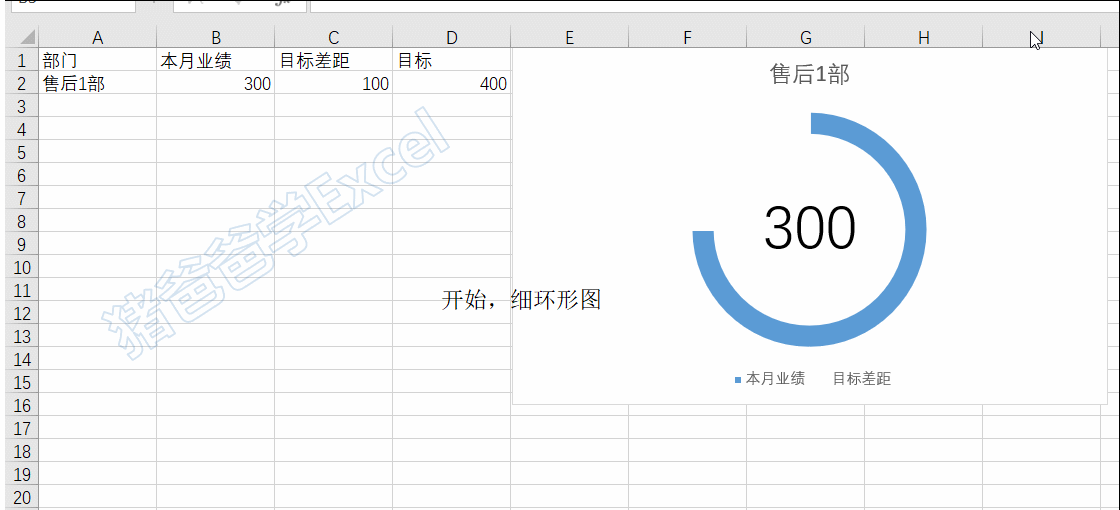Select column E header

pos(569,38)
